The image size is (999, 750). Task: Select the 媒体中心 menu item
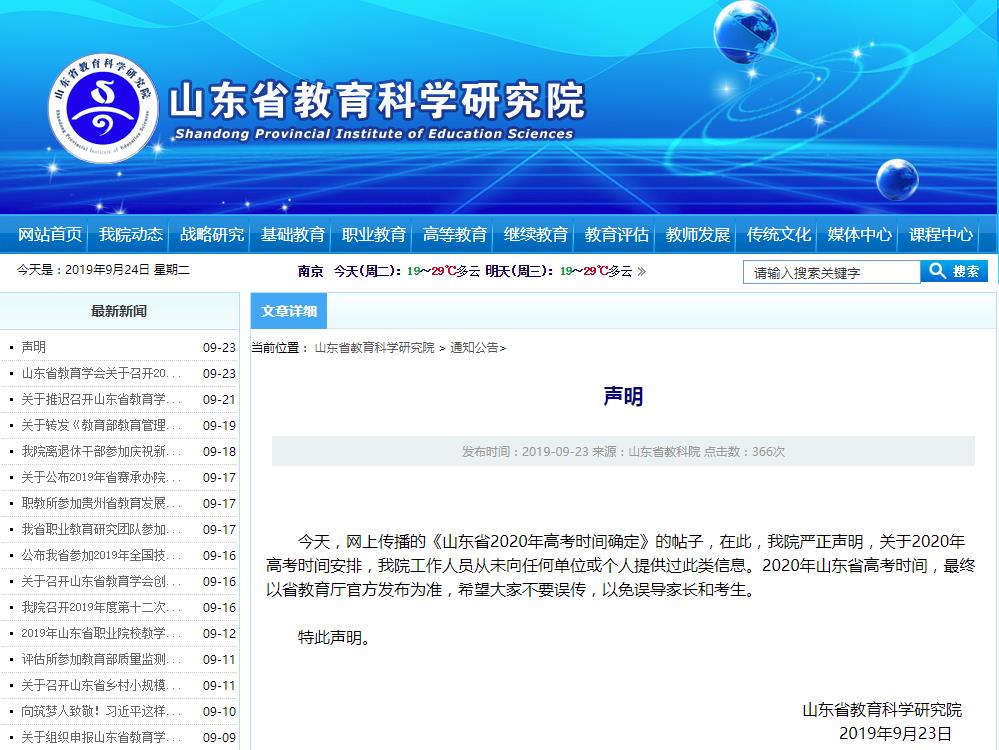(x=860, y=235)
